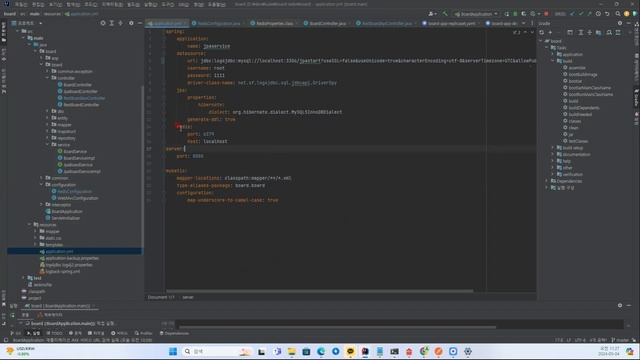Viewport: 640px width, 360px height.
Task: Hide the Project tool window
Action: click(140, 23)
